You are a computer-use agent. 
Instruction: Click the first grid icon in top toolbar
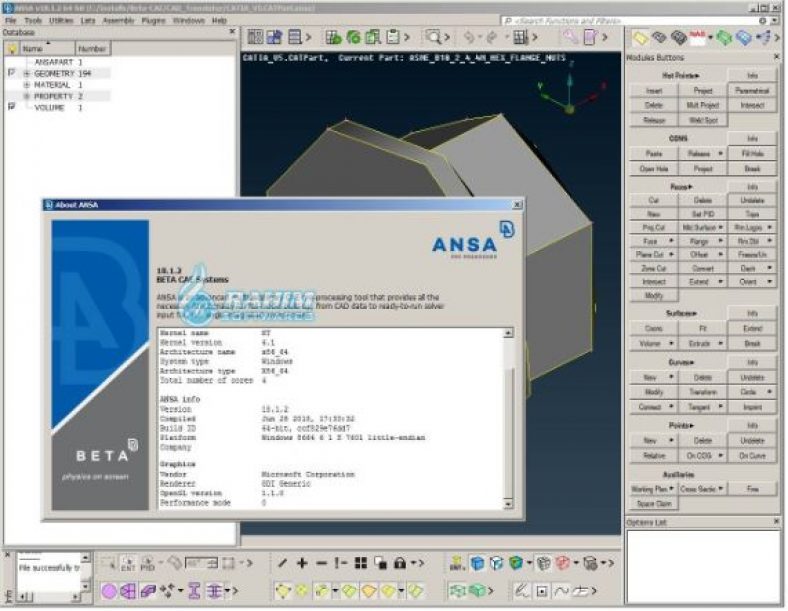[x=255, y=37]
